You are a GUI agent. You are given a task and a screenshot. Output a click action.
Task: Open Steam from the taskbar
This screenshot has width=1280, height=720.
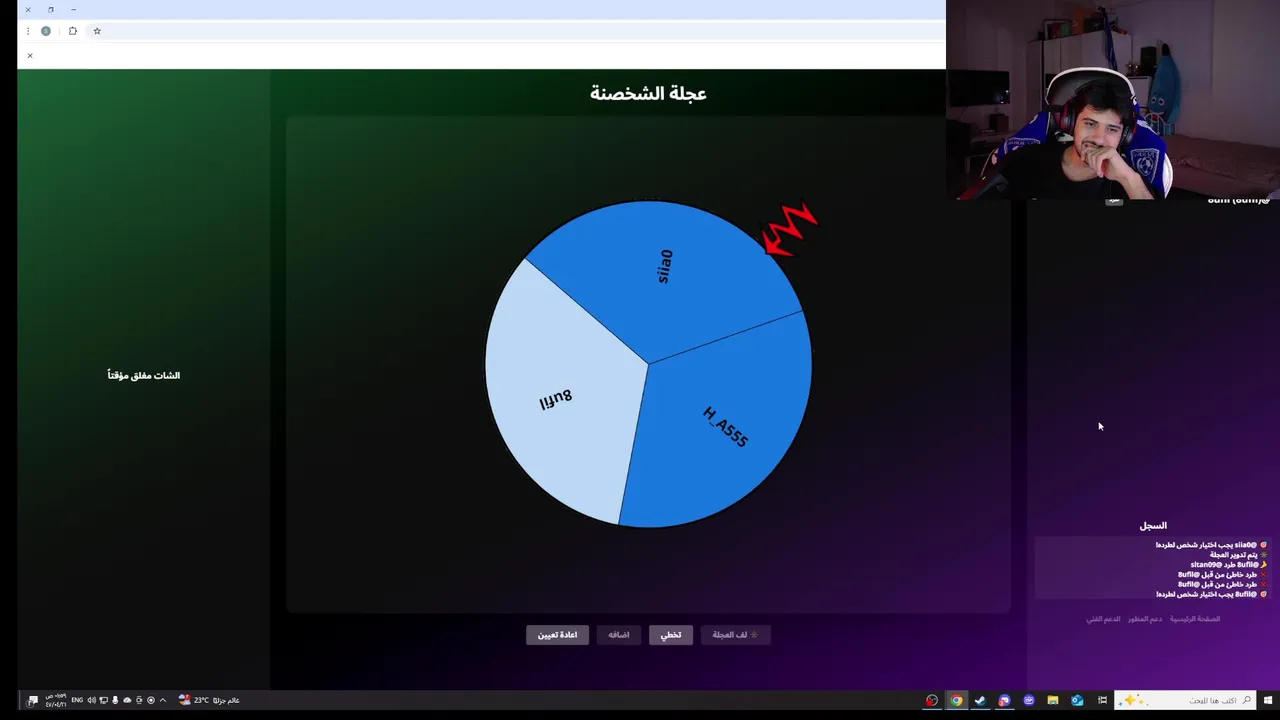coord(980,700)
